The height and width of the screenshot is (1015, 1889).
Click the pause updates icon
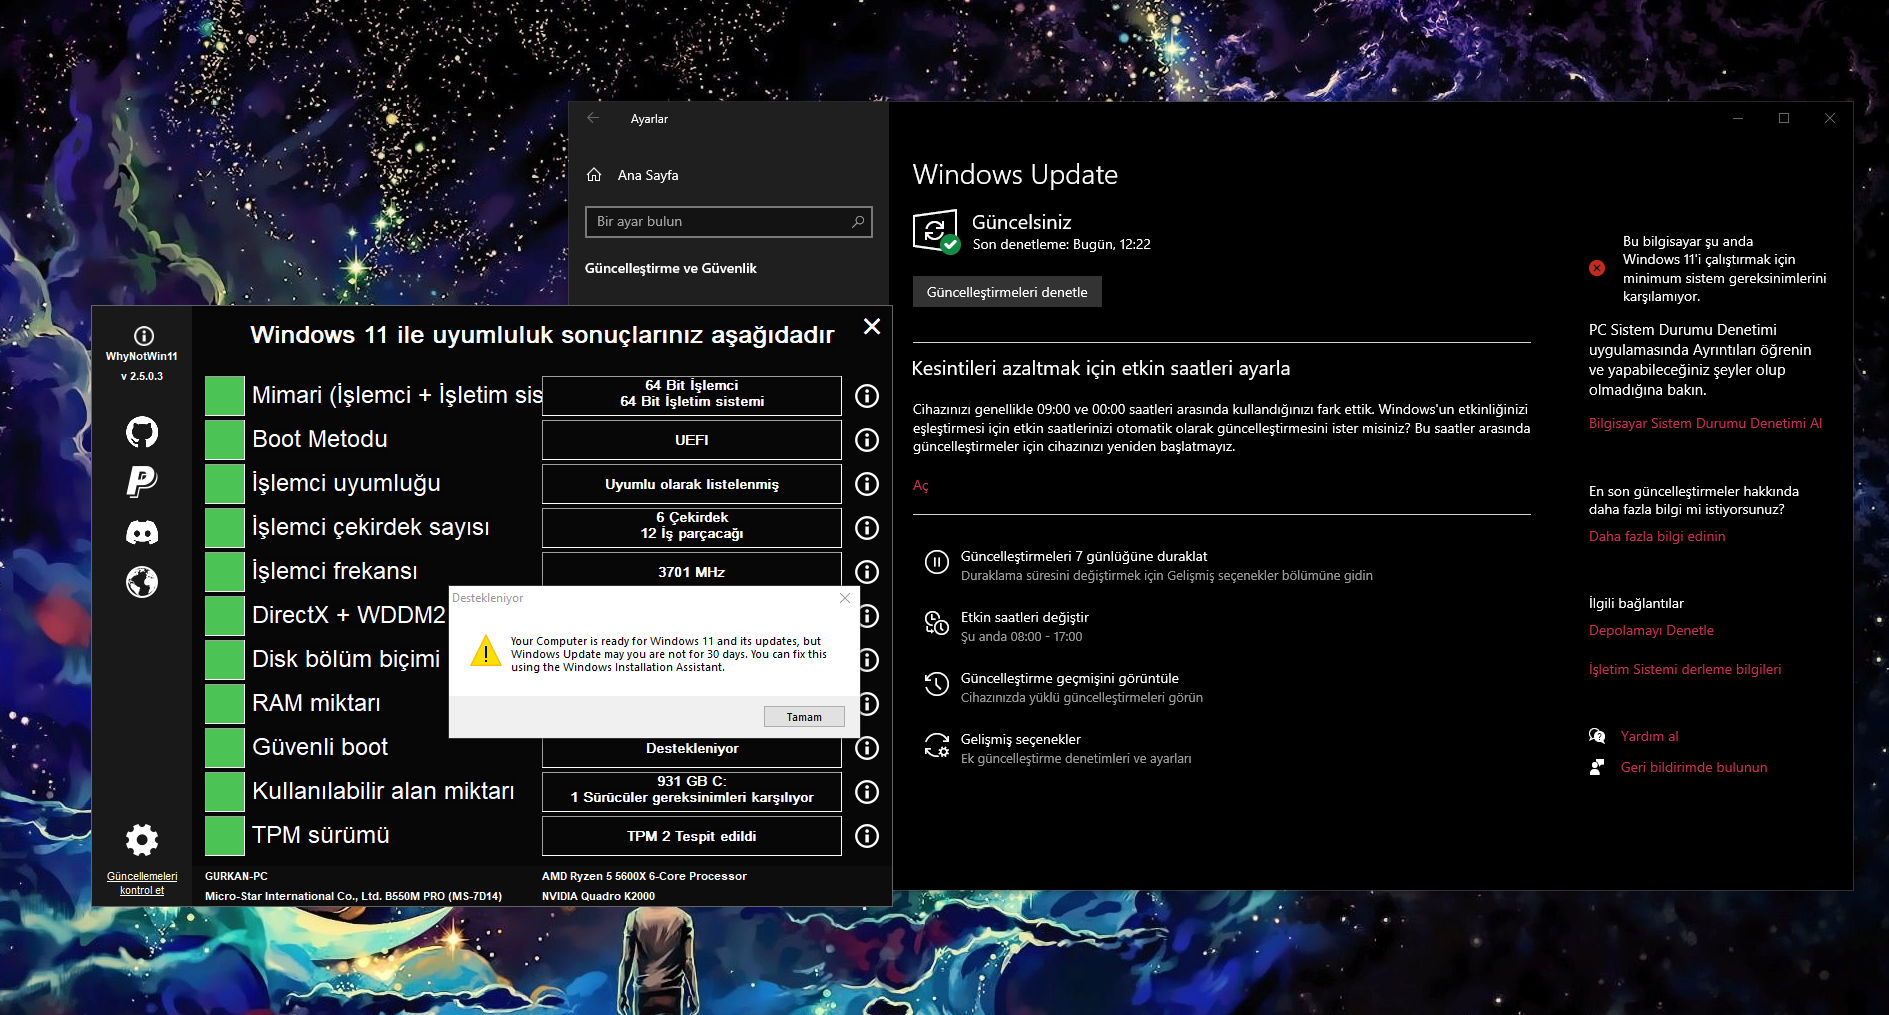[937, 562]
